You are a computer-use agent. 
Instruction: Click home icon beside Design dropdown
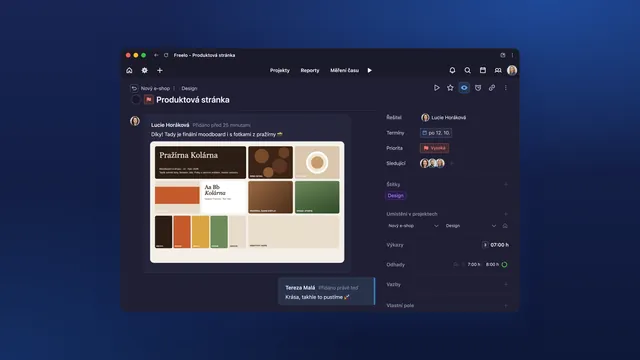tap(505, 226)
